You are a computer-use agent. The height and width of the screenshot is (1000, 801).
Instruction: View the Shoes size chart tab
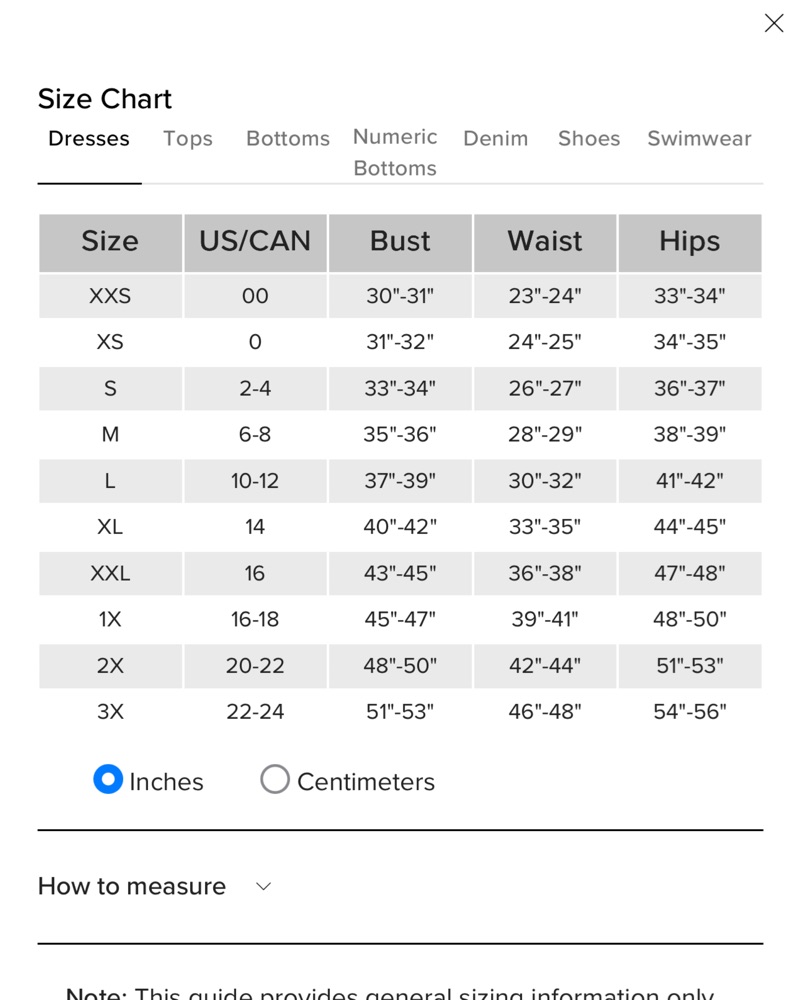coord(589,138)
